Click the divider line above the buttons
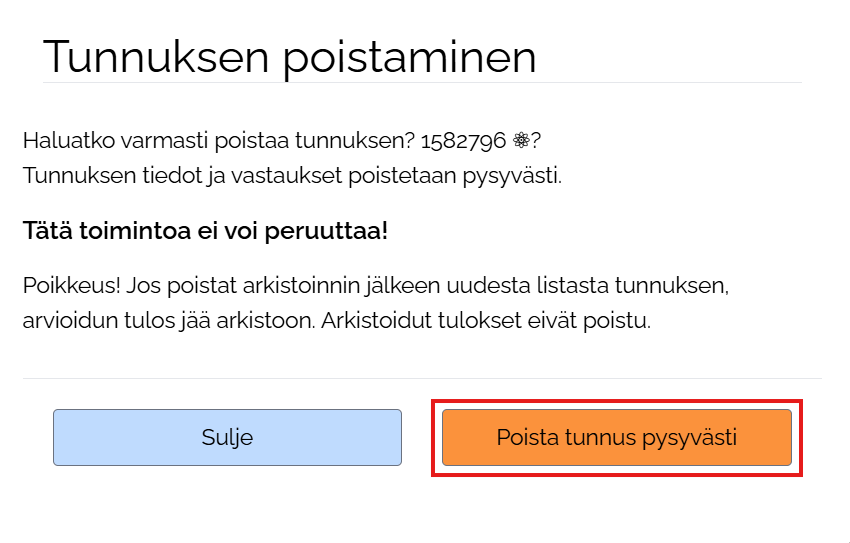The image size is (850, 543). click(422, 379)
